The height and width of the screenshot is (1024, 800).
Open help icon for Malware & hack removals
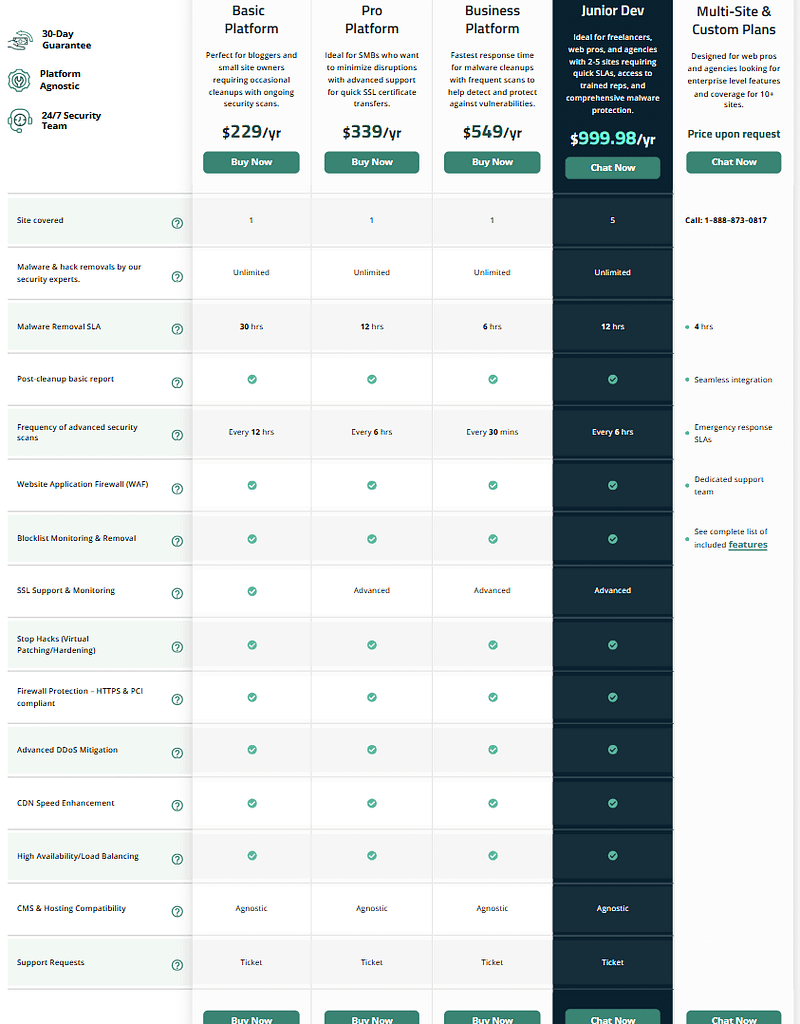pos(177,277)
